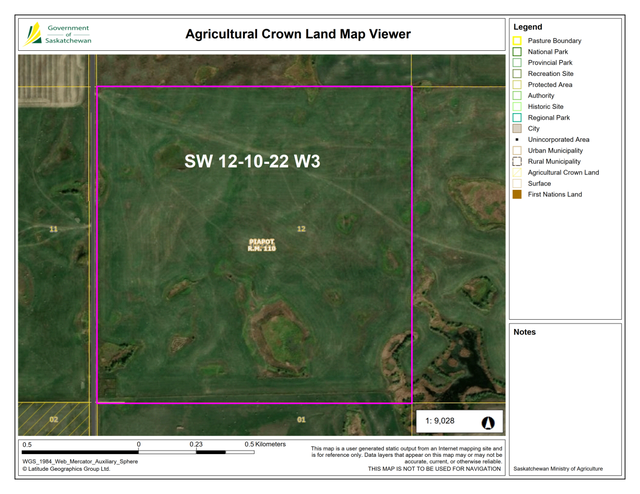The height and width of the screenshot is (494, 640).
Task: Click the Government of Saskatchewan logo
Action: [58, 34]
